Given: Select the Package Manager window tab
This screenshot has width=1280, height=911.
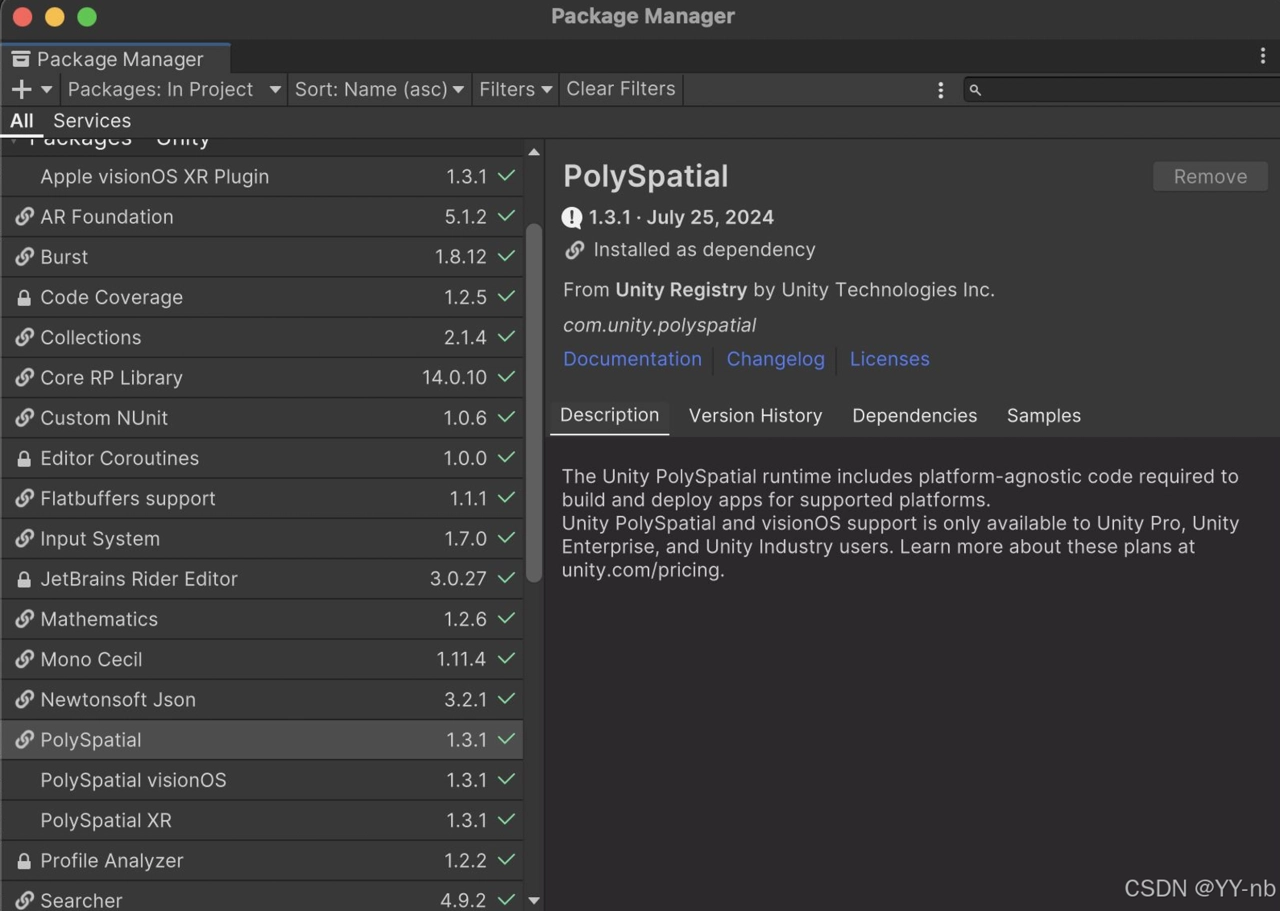Looking at the screenshot, I should (116, 59).
